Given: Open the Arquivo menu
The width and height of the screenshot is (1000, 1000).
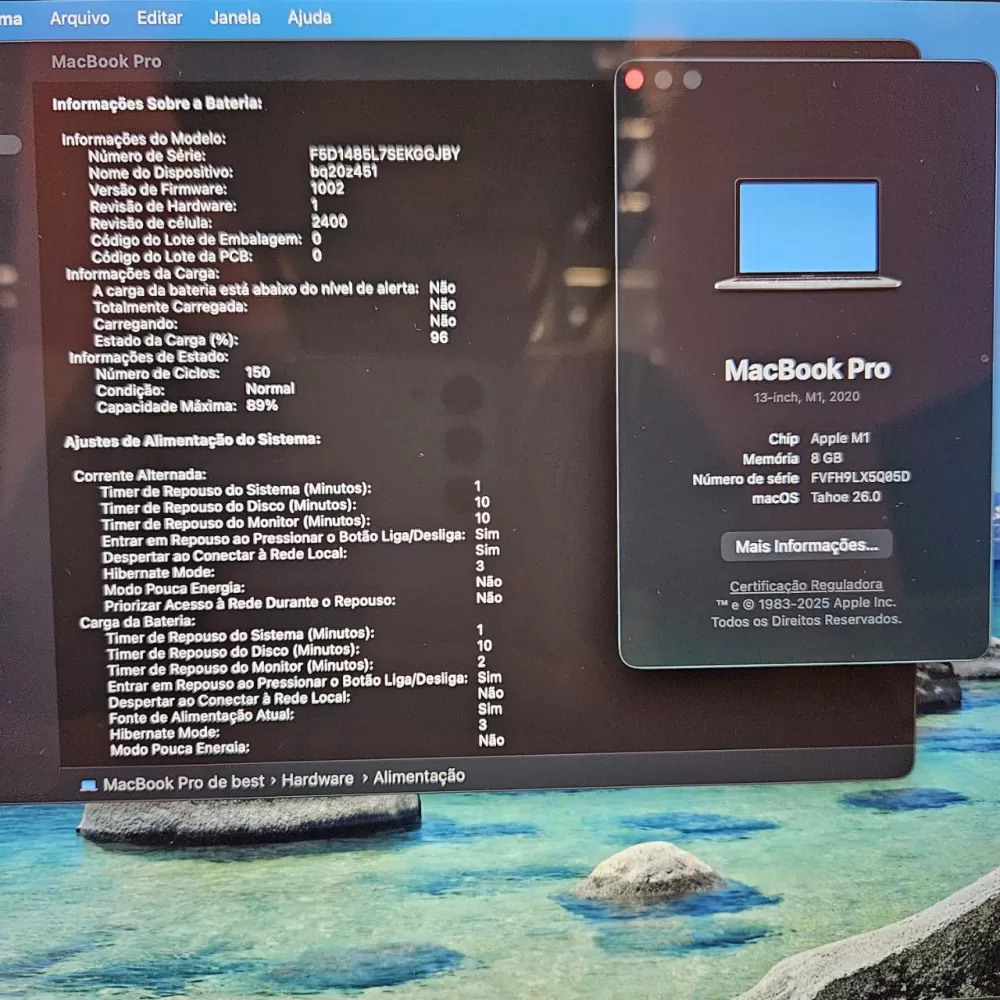Looking at the screenshot, I should click(80, 18).
